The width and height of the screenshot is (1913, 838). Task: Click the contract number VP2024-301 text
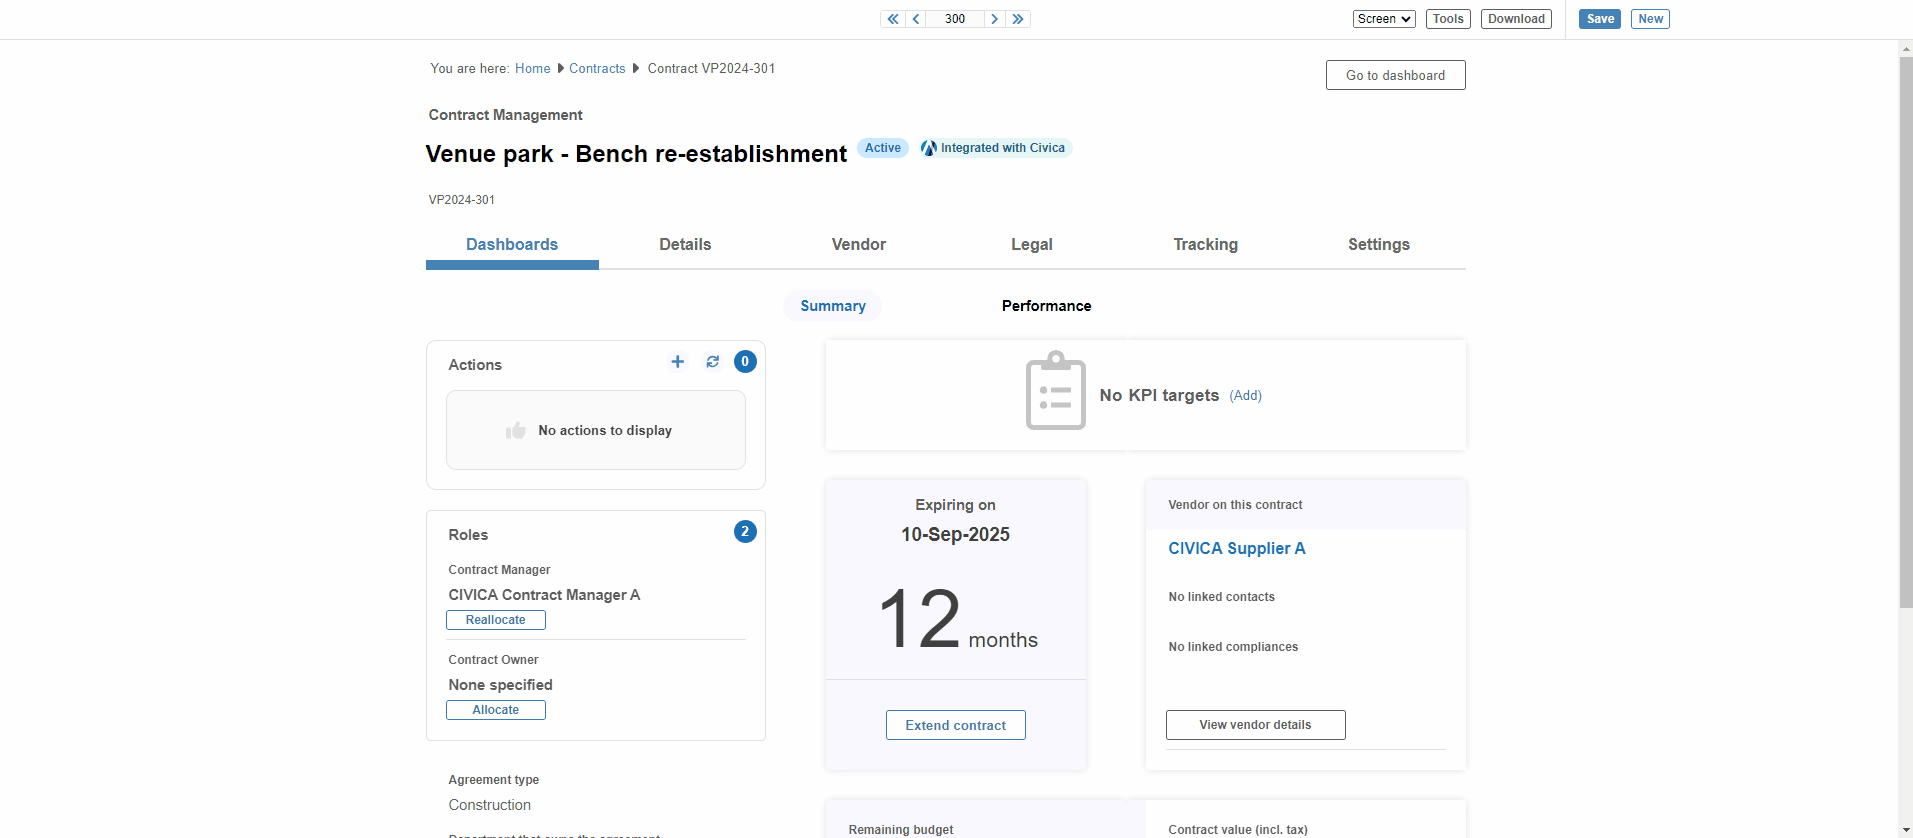coord(462,200)
